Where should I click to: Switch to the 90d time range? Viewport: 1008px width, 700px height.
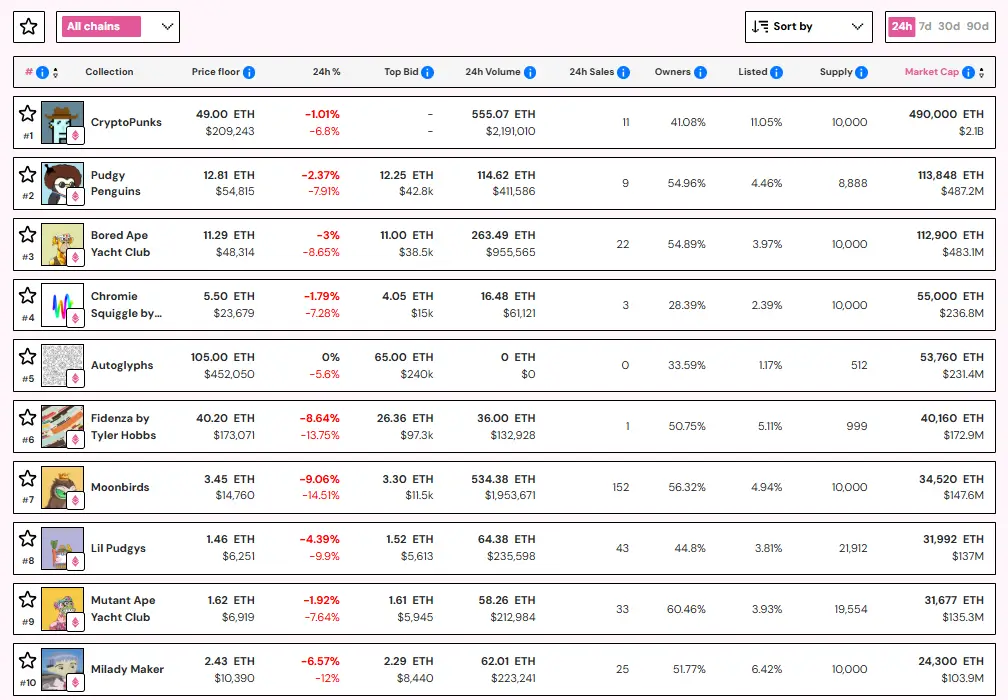point(977,26)
